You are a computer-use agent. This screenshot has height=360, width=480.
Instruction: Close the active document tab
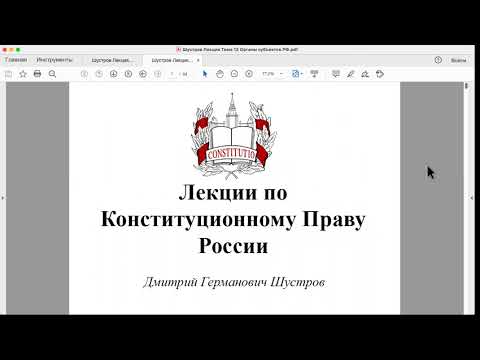point(198,60)
